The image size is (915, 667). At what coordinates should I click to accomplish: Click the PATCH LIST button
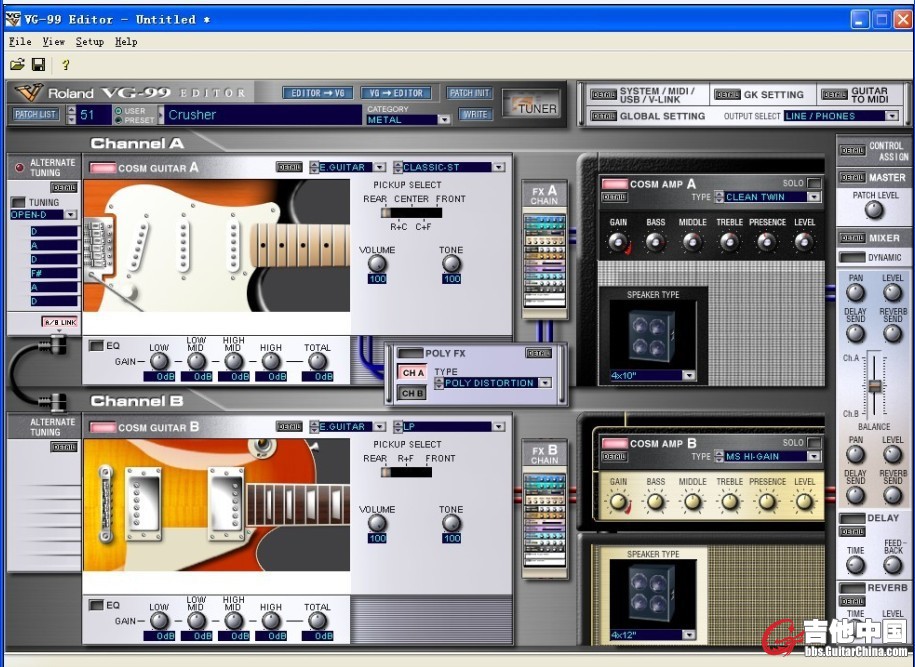coord(37,115)
